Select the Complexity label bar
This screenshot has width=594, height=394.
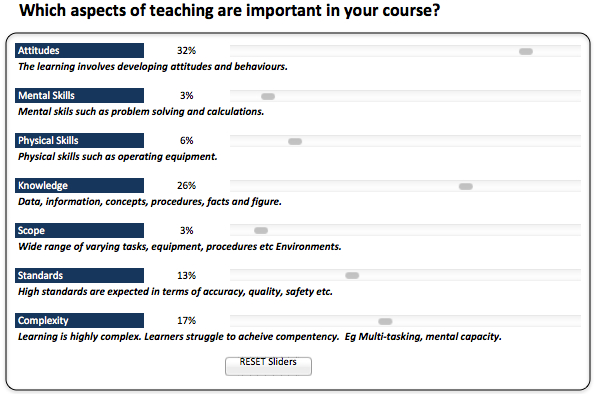[x=80, y=321]
